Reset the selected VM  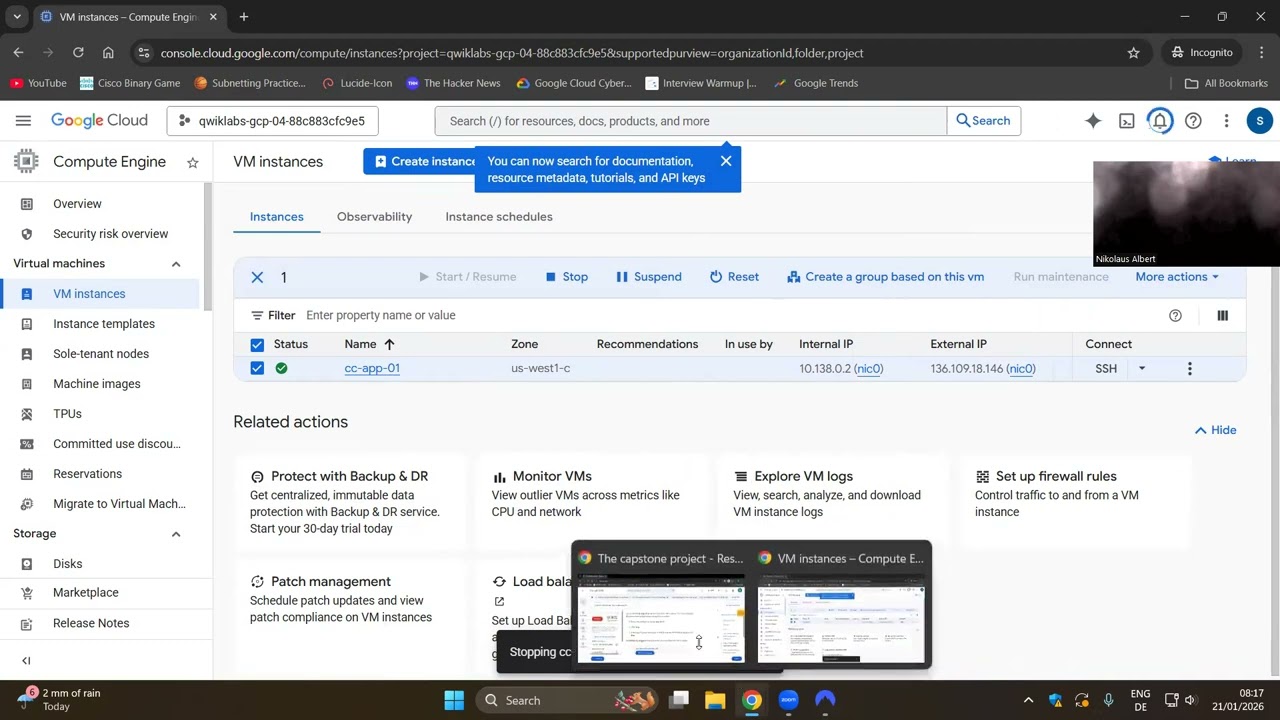734,277
